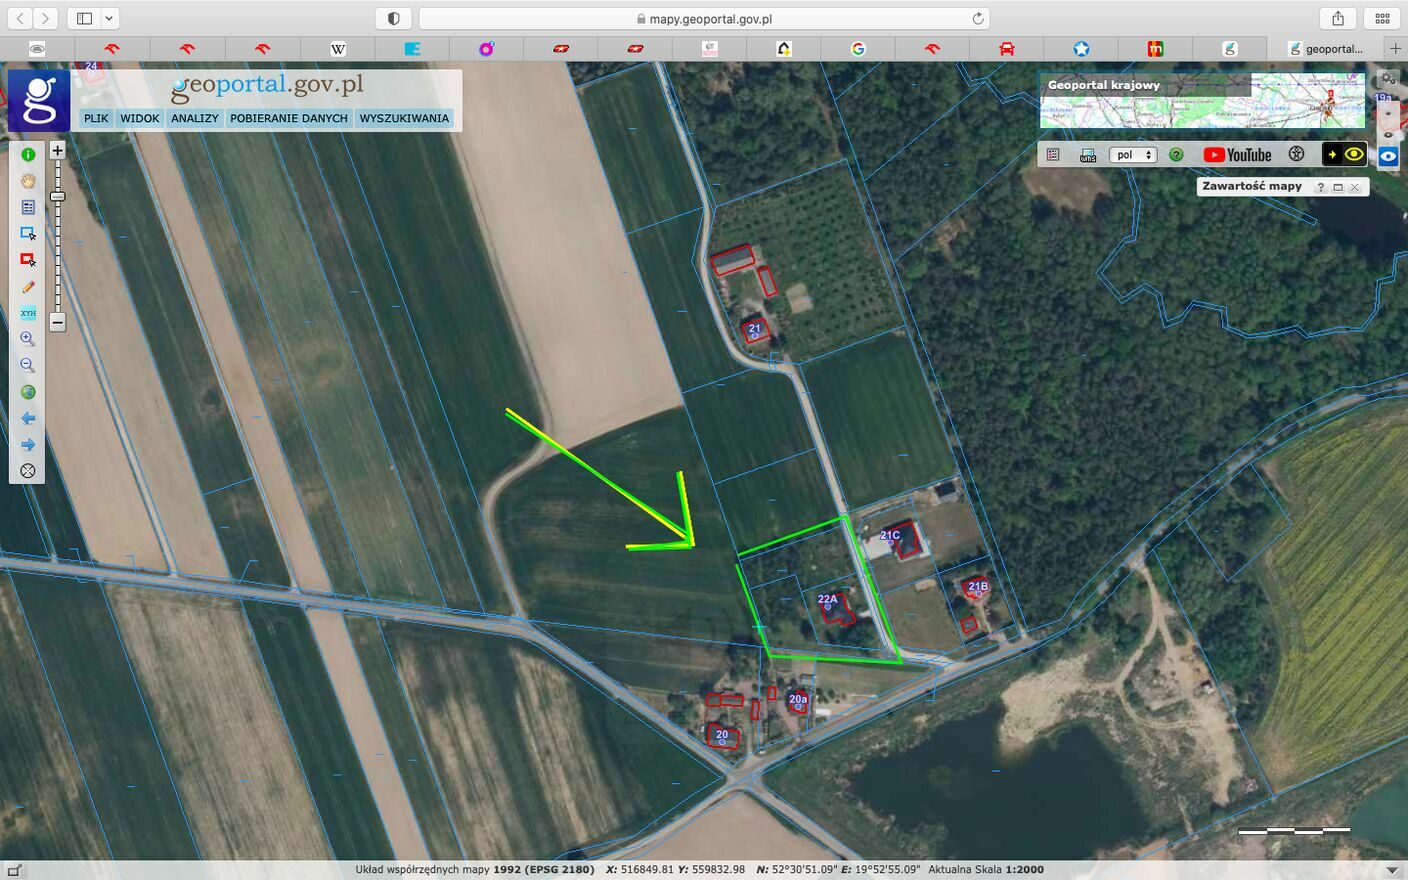Open the POBIERANIE DANYCH menu

(289, 118)
